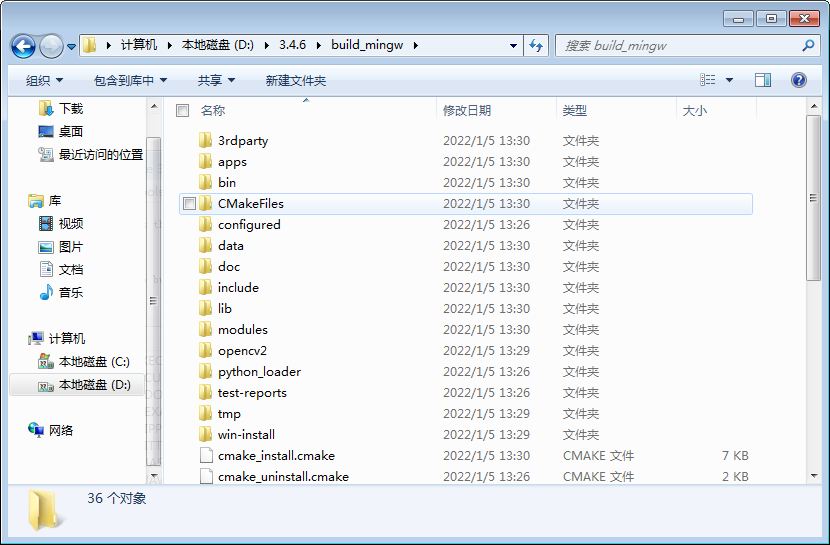Click the refresh button beside address bar
The height and width of the screenshot is (545, 830).
pyautogui.click(x=536, y=45)
